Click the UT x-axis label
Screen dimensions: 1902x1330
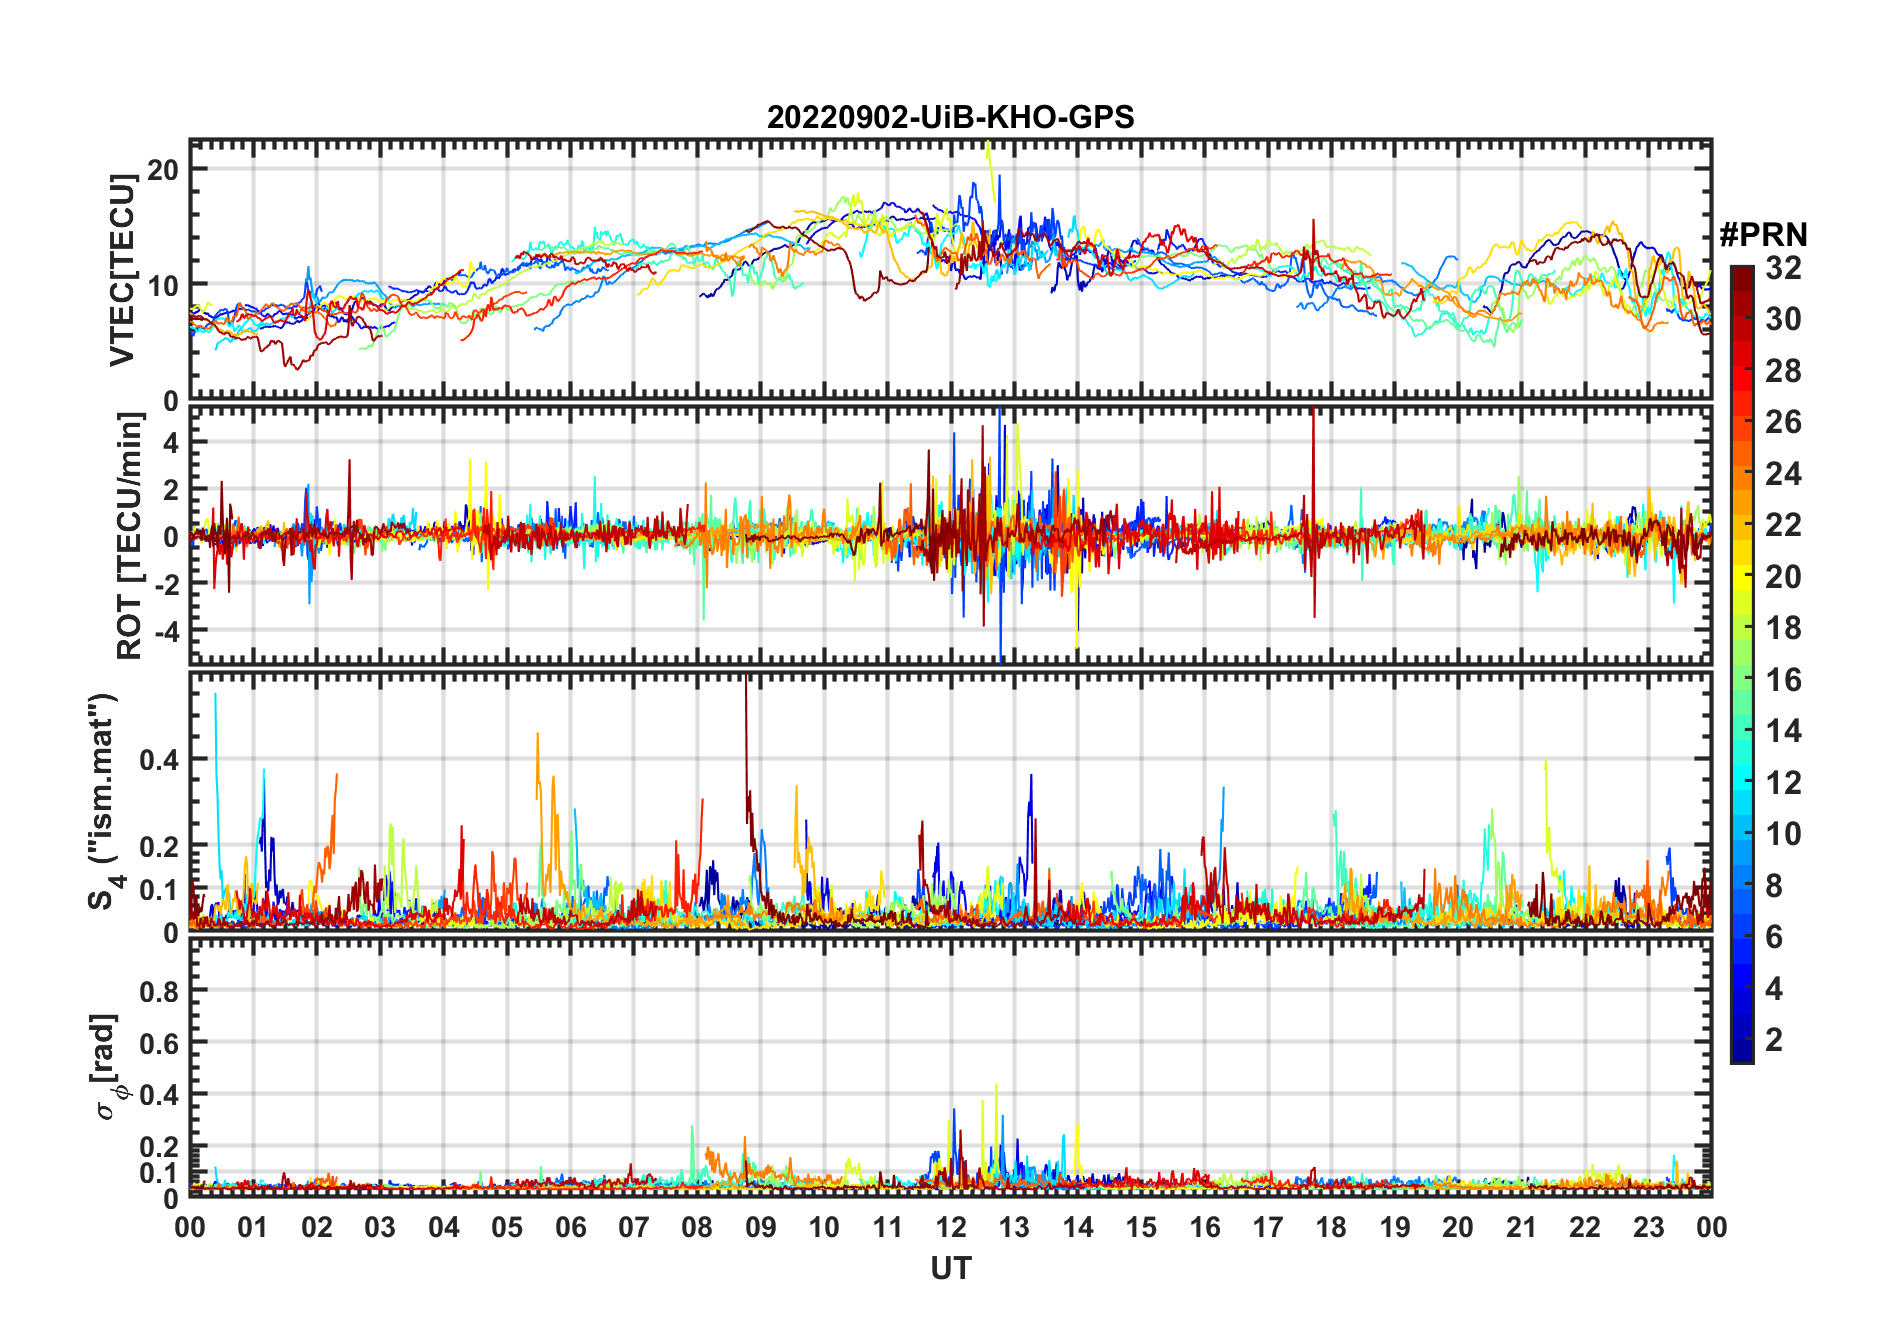tap(950, 1268)
